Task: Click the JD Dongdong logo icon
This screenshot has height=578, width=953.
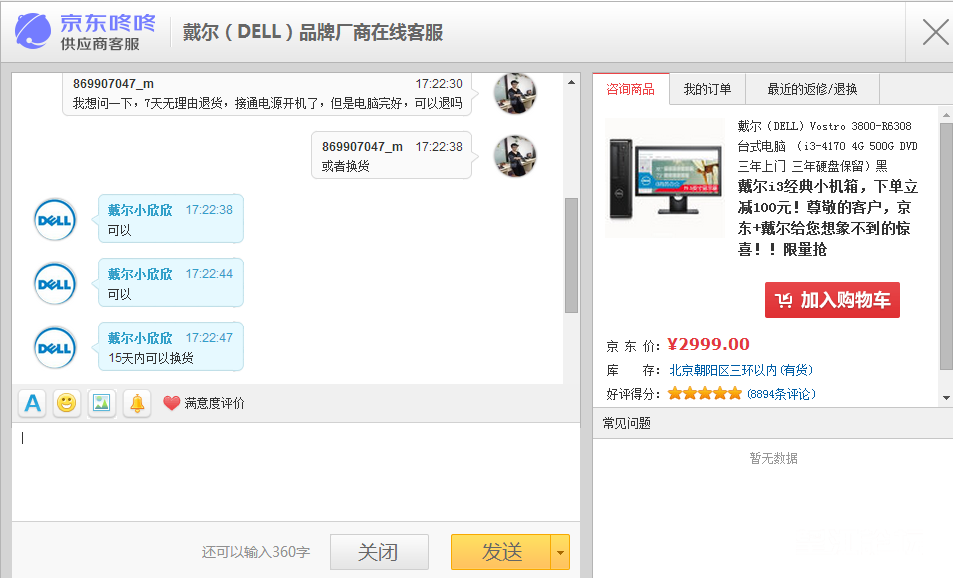Action: pyautogui.click(x=33, y=30)
